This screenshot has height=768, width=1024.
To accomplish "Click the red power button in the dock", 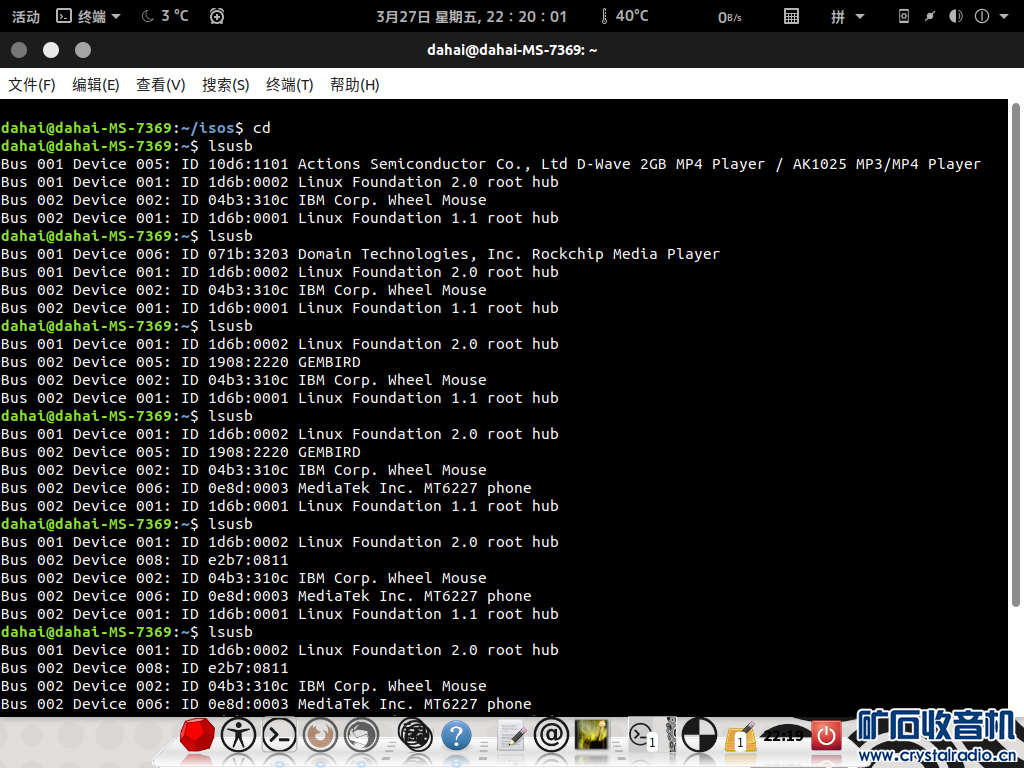I will 826,735.
